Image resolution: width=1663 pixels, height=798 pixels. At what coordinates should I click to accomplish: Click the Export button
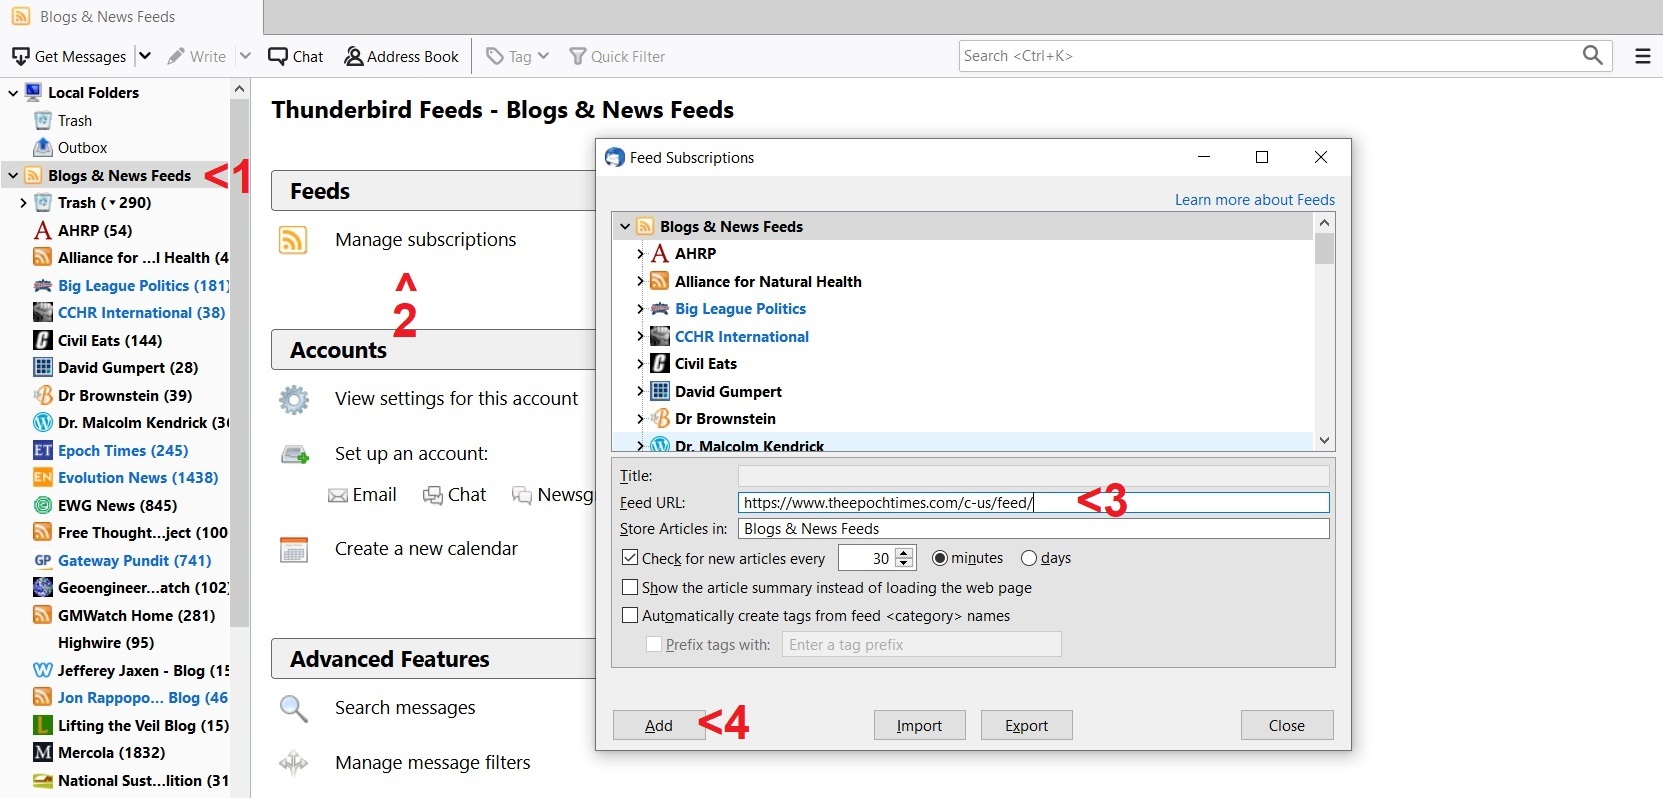(1027, 726)
